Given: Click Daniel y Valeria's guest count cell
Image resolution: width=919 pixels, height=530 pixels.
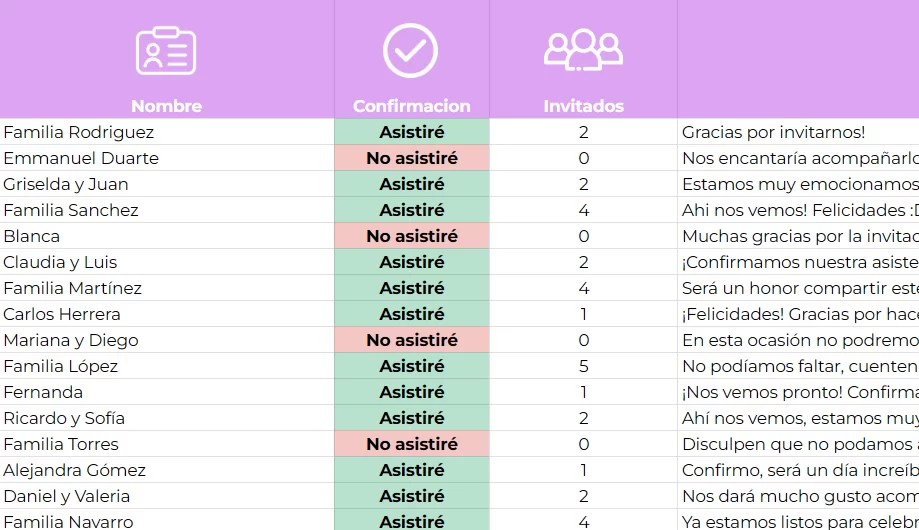Looking at the screenshot, I should point(583,496).
